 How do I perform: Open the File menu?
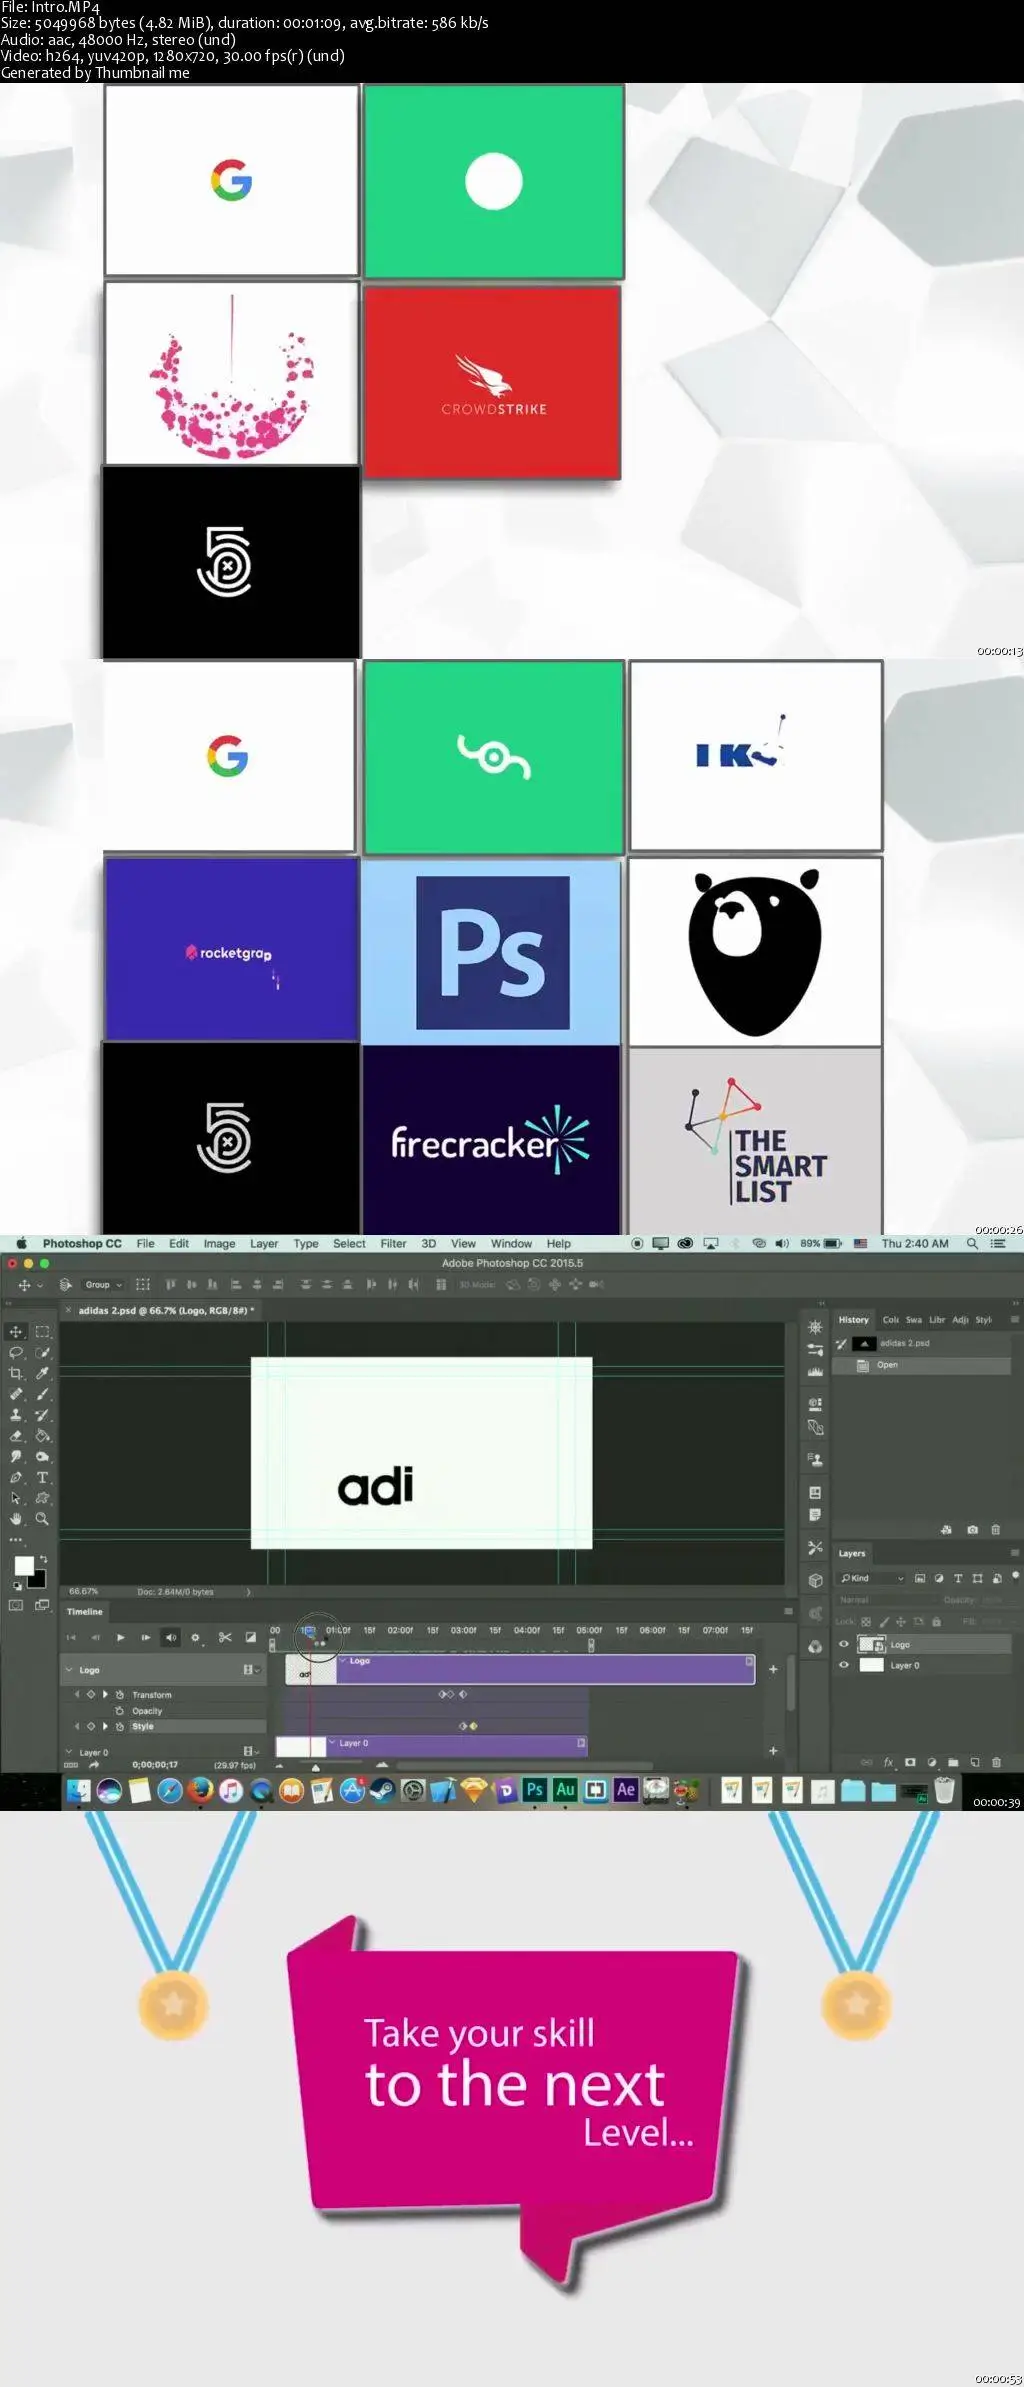point(145,1244)
